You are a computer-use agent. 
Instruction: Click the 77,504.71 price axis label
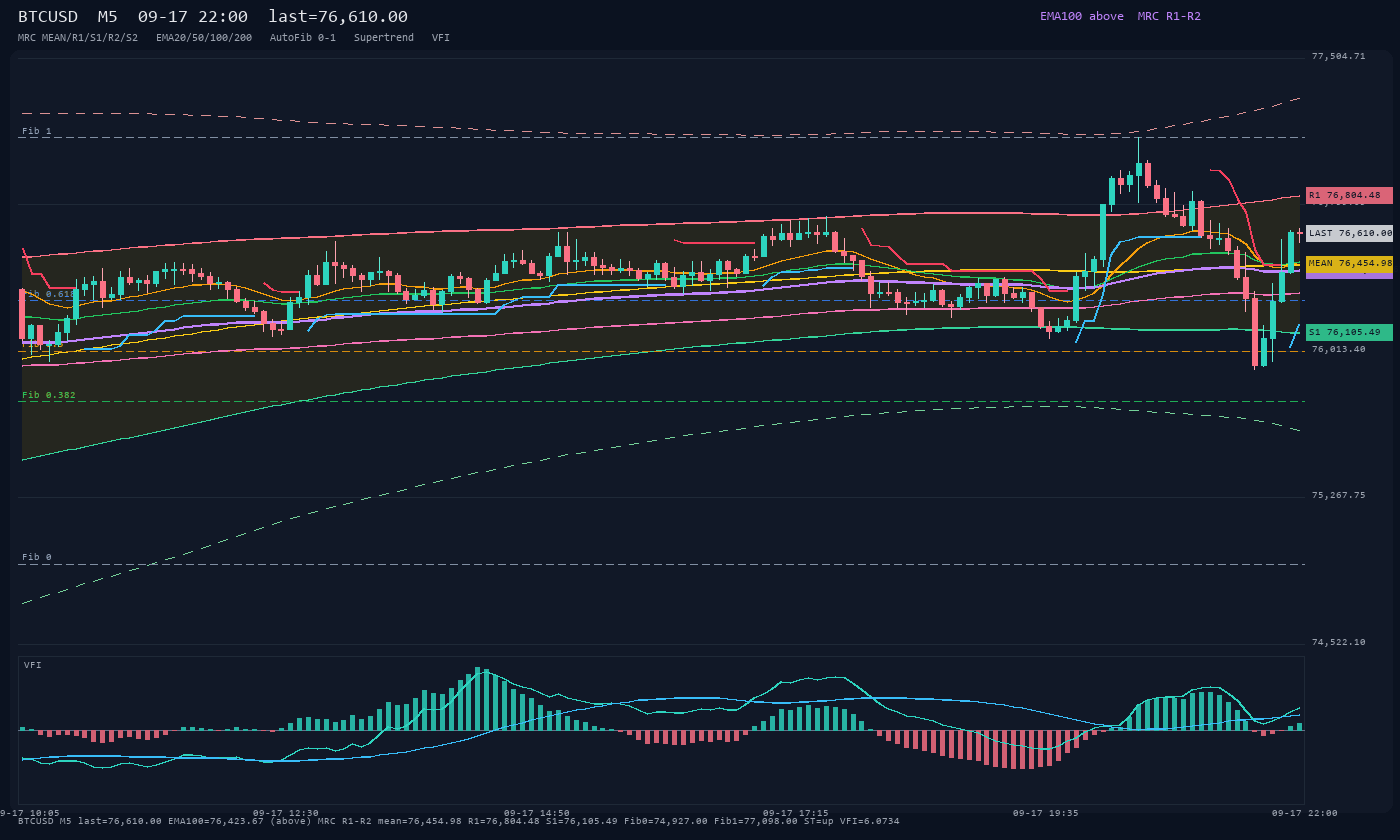[1338, 57]
